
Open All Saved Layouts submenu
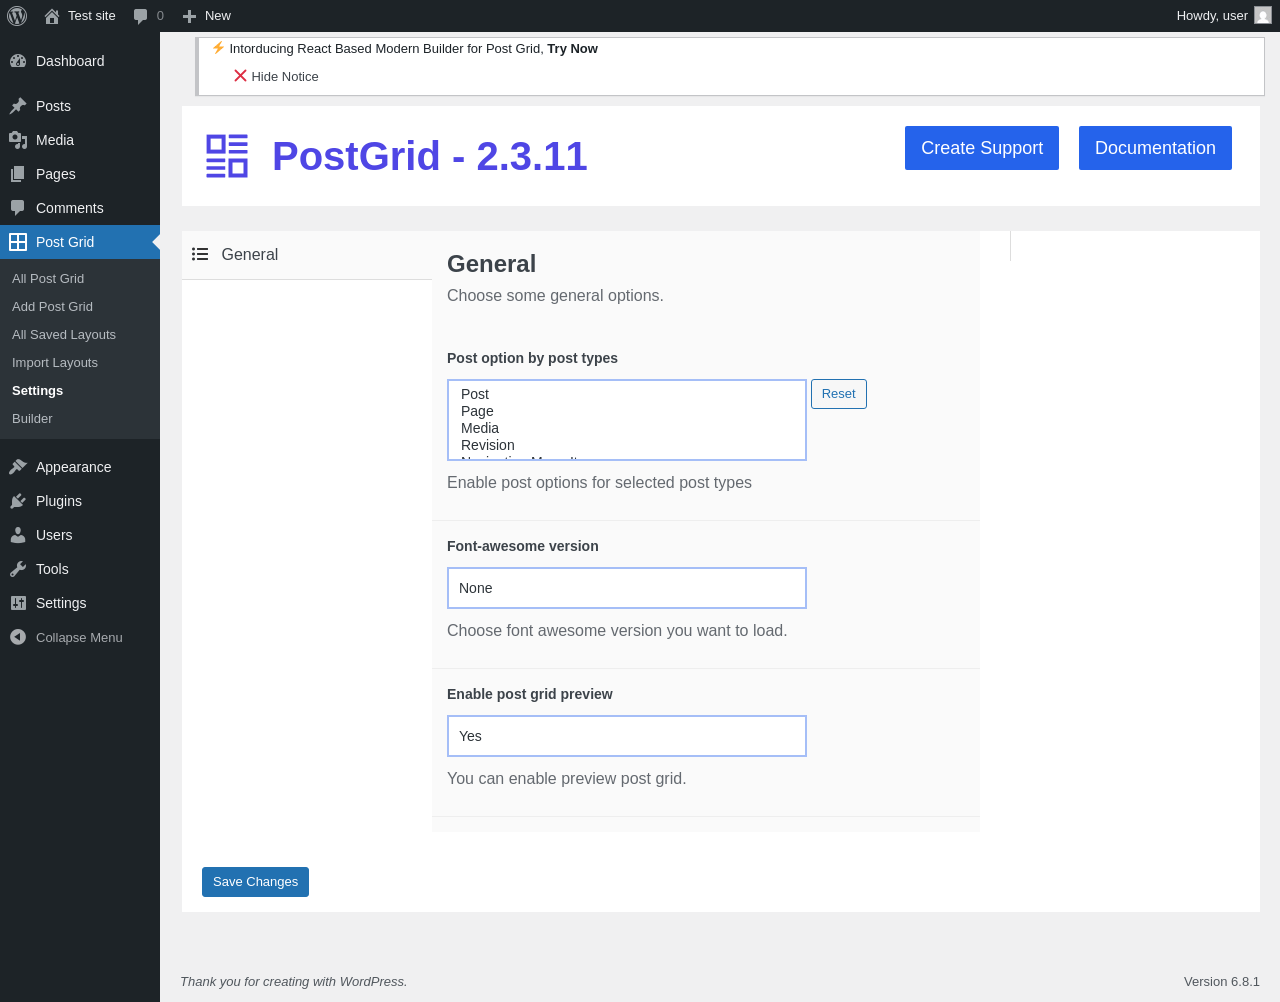pos(80,335)
